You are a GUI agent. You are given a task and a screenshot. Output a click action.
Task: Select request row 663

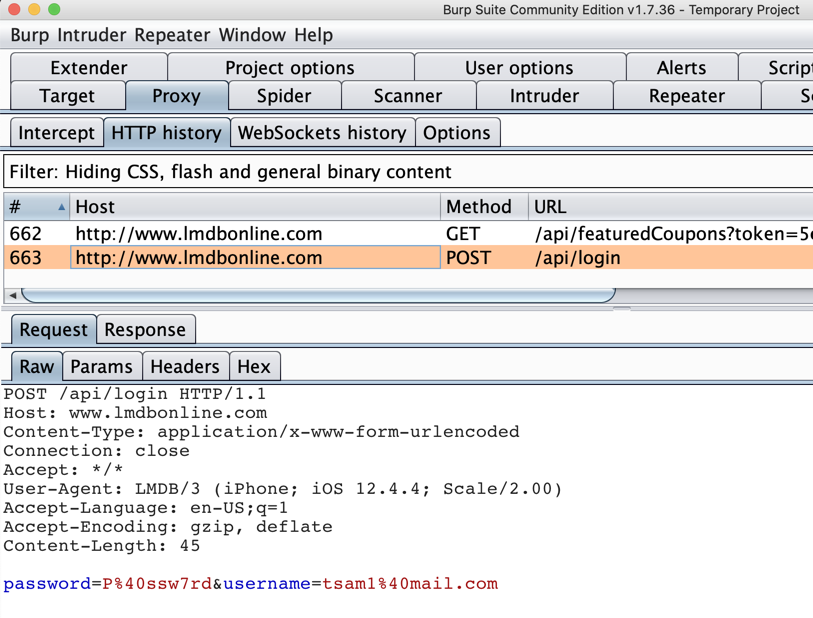pyautogui.click(x=408, y=258)
